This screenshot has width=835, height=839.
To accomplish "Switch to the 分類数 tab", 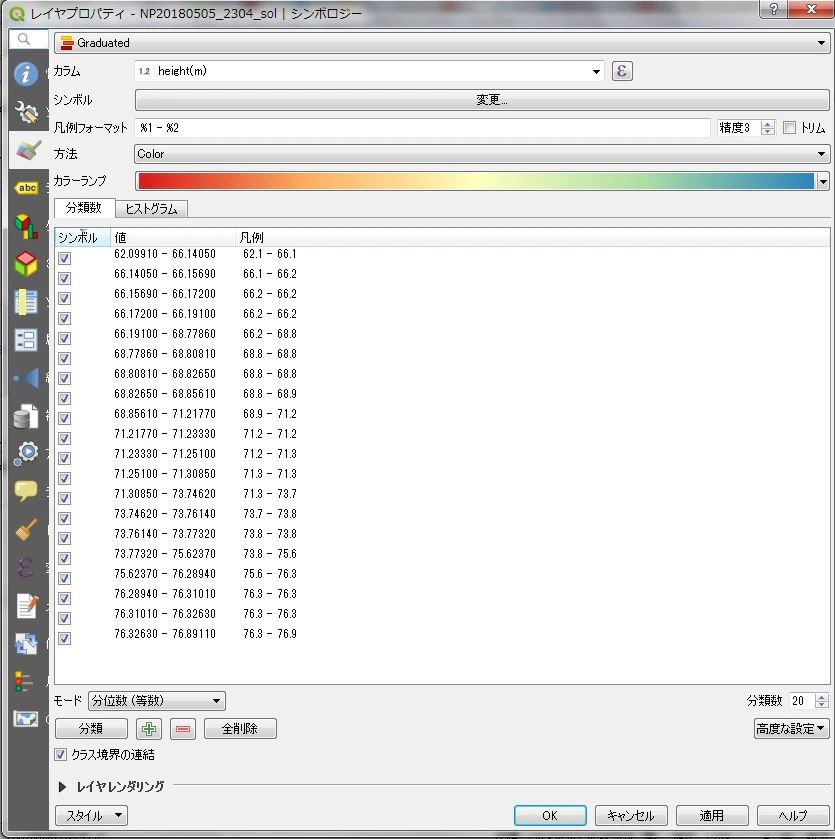I will click(84, 208).
